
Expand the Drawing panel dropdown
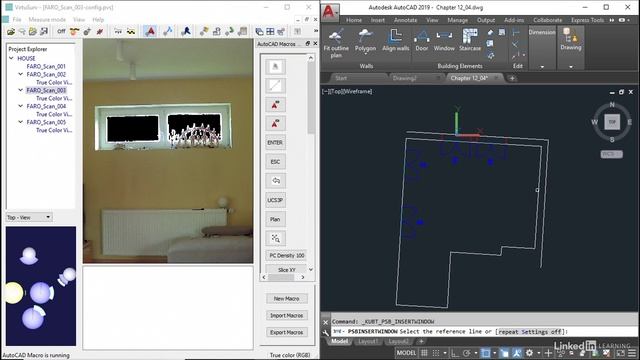tap(571, 67)
